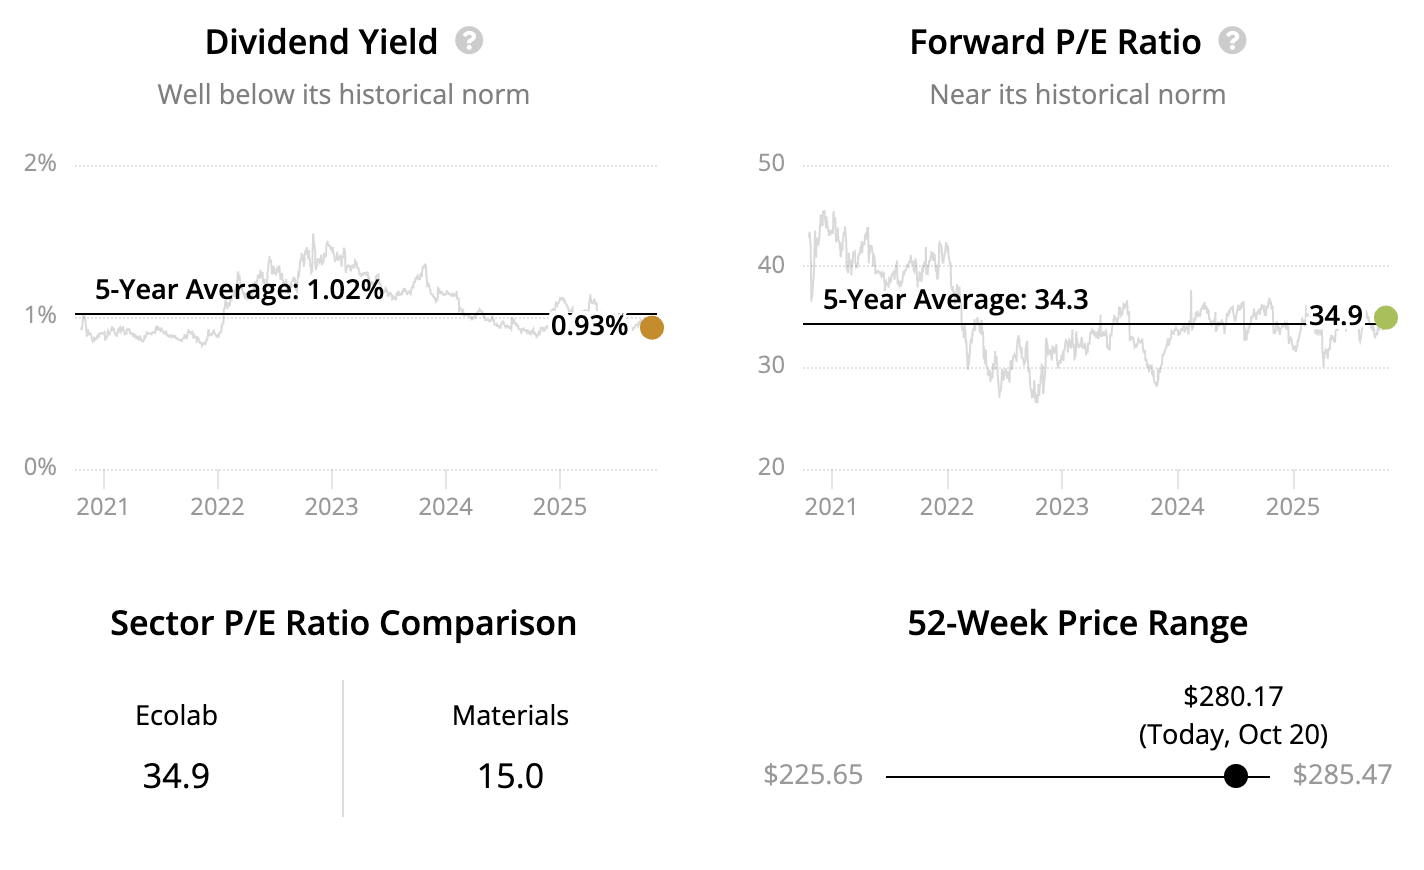Click the Ecolab P/E value 34.9
The height and width of the screenshot is (870, 1424).
[176, 776]
